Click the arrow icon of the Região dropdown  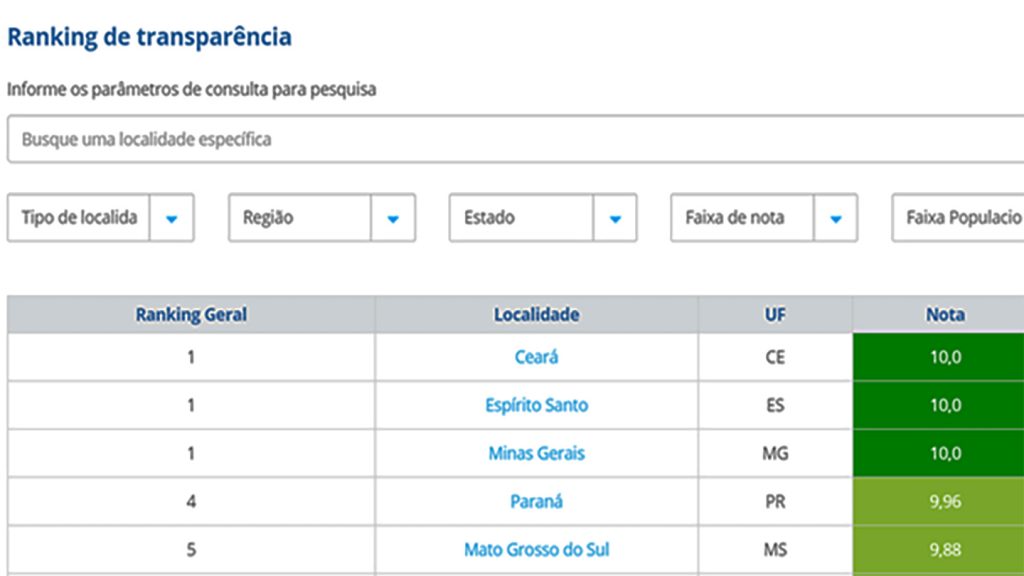(x=393, y=218)
